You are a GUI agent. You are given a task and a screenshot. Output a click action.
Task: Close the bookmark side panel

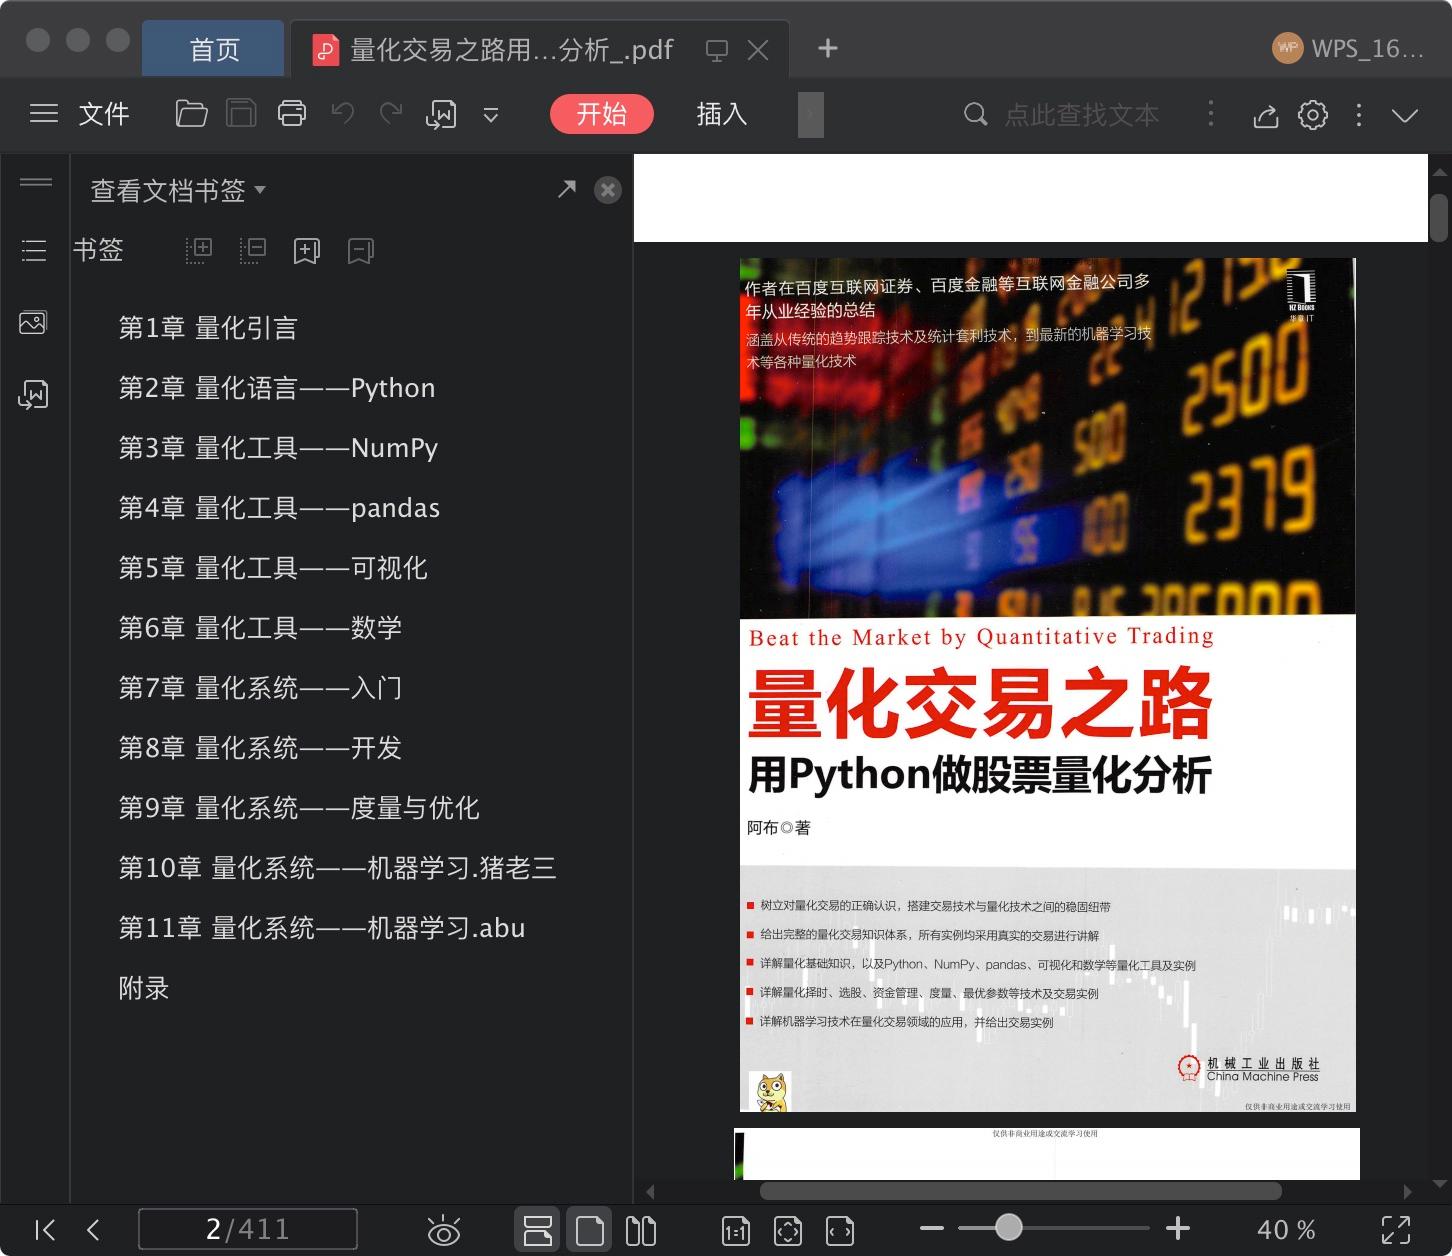coord(608,190)
